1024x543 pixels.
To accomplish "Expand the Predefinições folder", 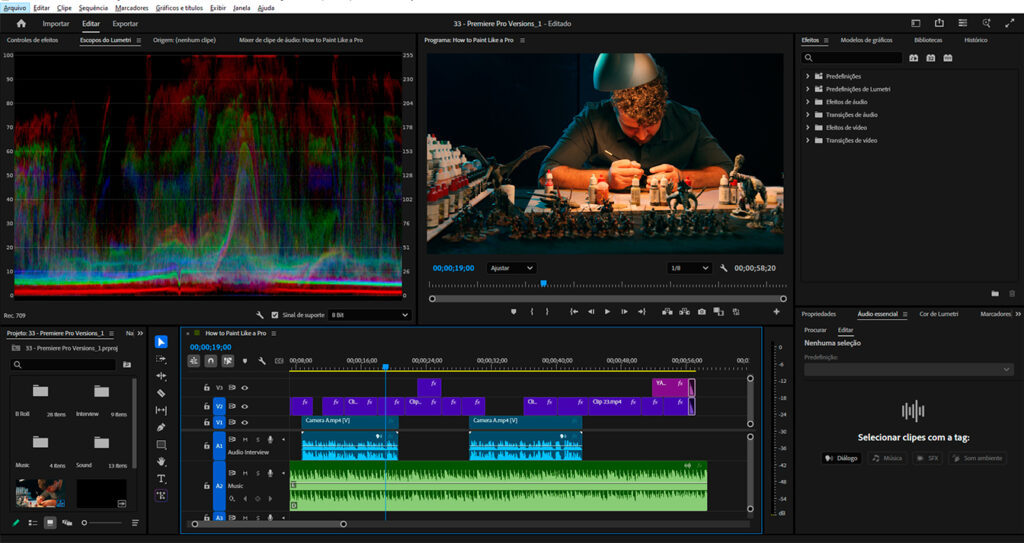I will 808,76.
